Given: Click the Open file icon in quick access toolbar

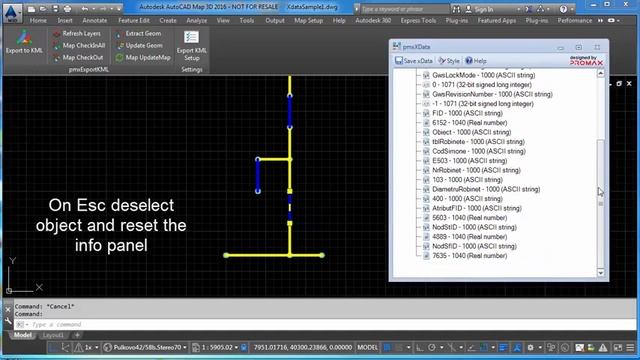Looking at the screenshot, I should [x=43, y=9].
